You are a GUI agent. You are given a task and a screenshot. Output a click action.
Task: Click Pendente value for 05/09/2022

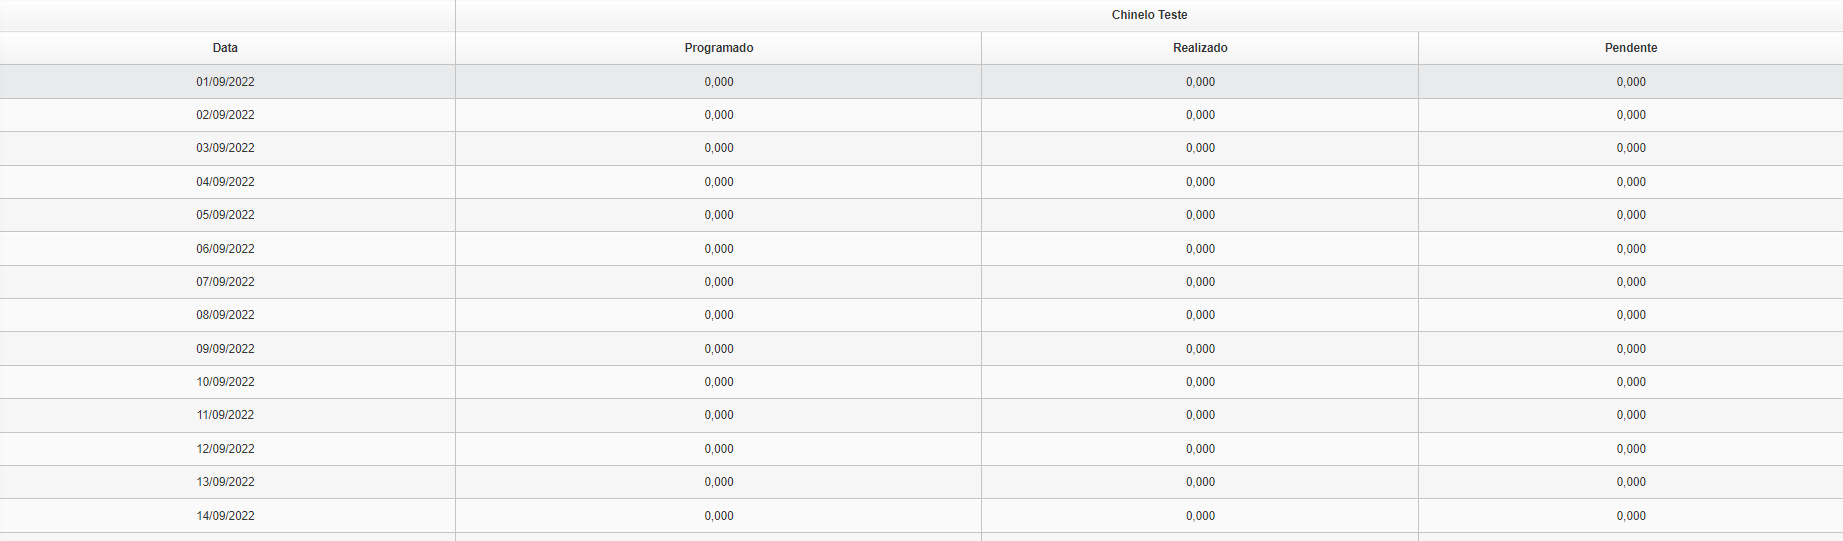[1631, 215]
